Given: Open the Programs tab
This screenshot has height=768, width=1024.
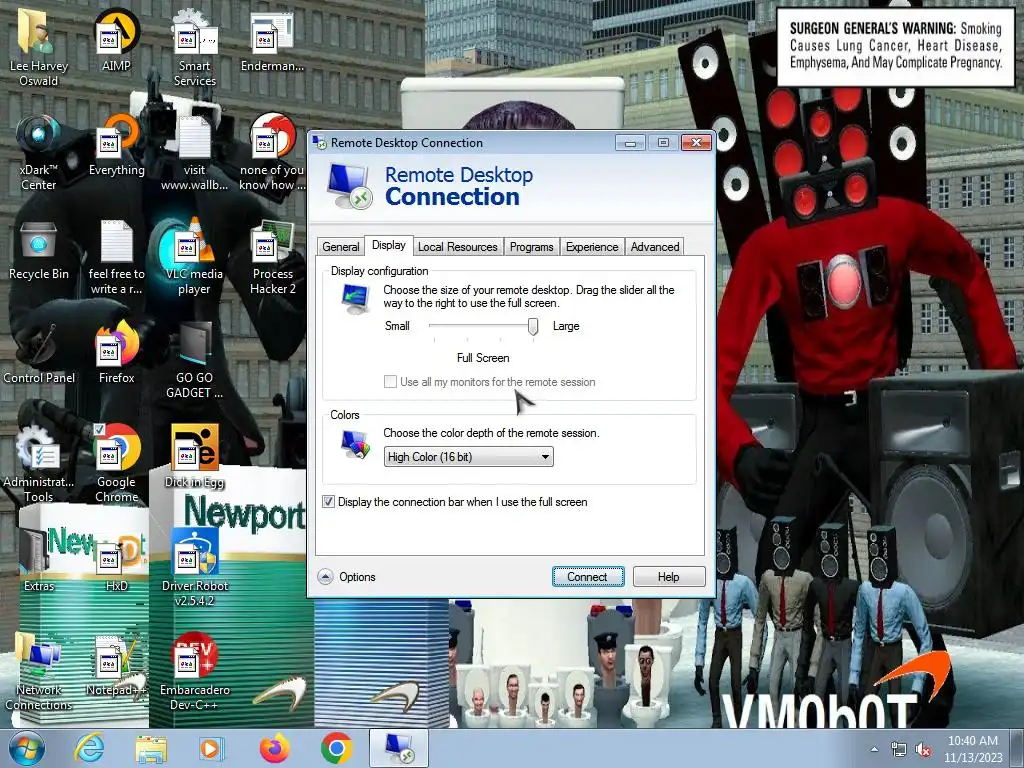Looking at the screenshot, I should [x=531, y=247].
